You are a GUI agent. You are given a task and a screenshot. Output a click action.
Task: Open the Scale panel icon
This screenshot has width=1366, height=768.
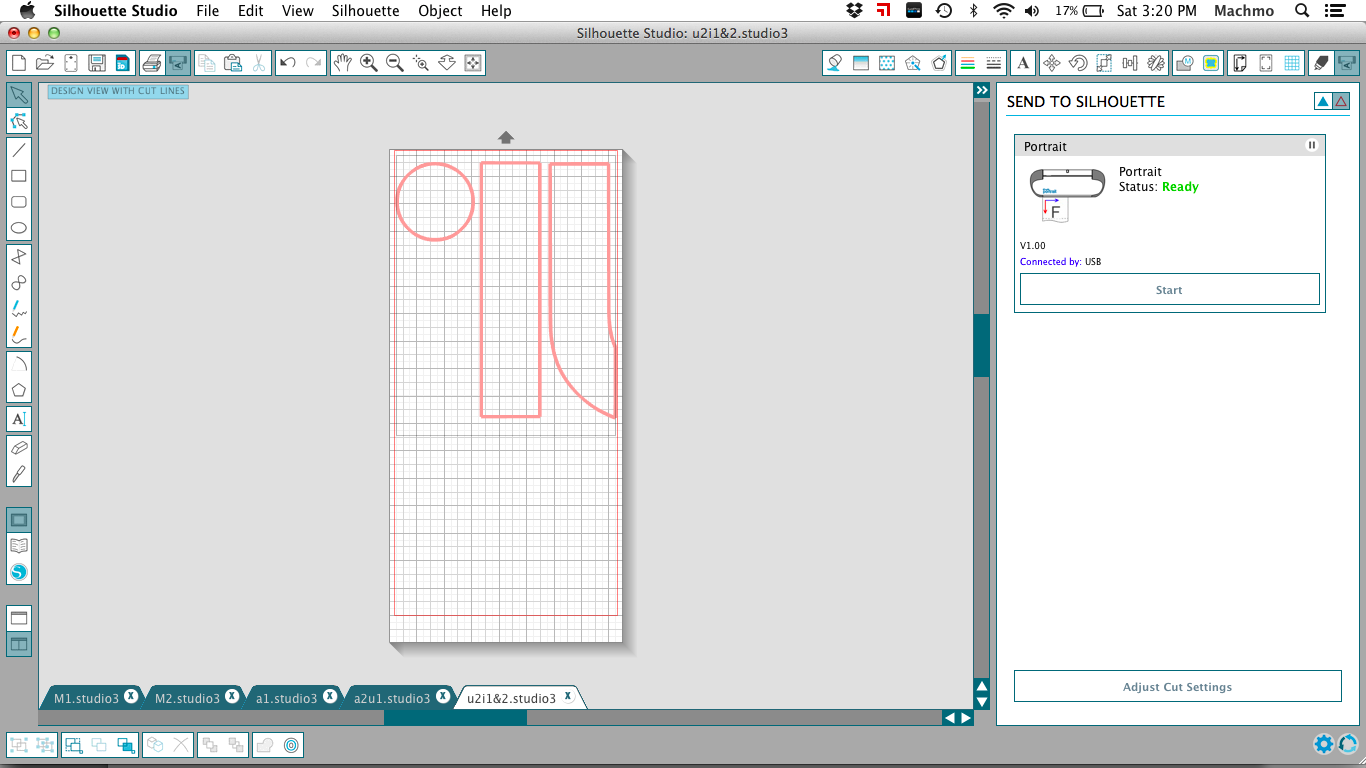(x=1104, y=63)
